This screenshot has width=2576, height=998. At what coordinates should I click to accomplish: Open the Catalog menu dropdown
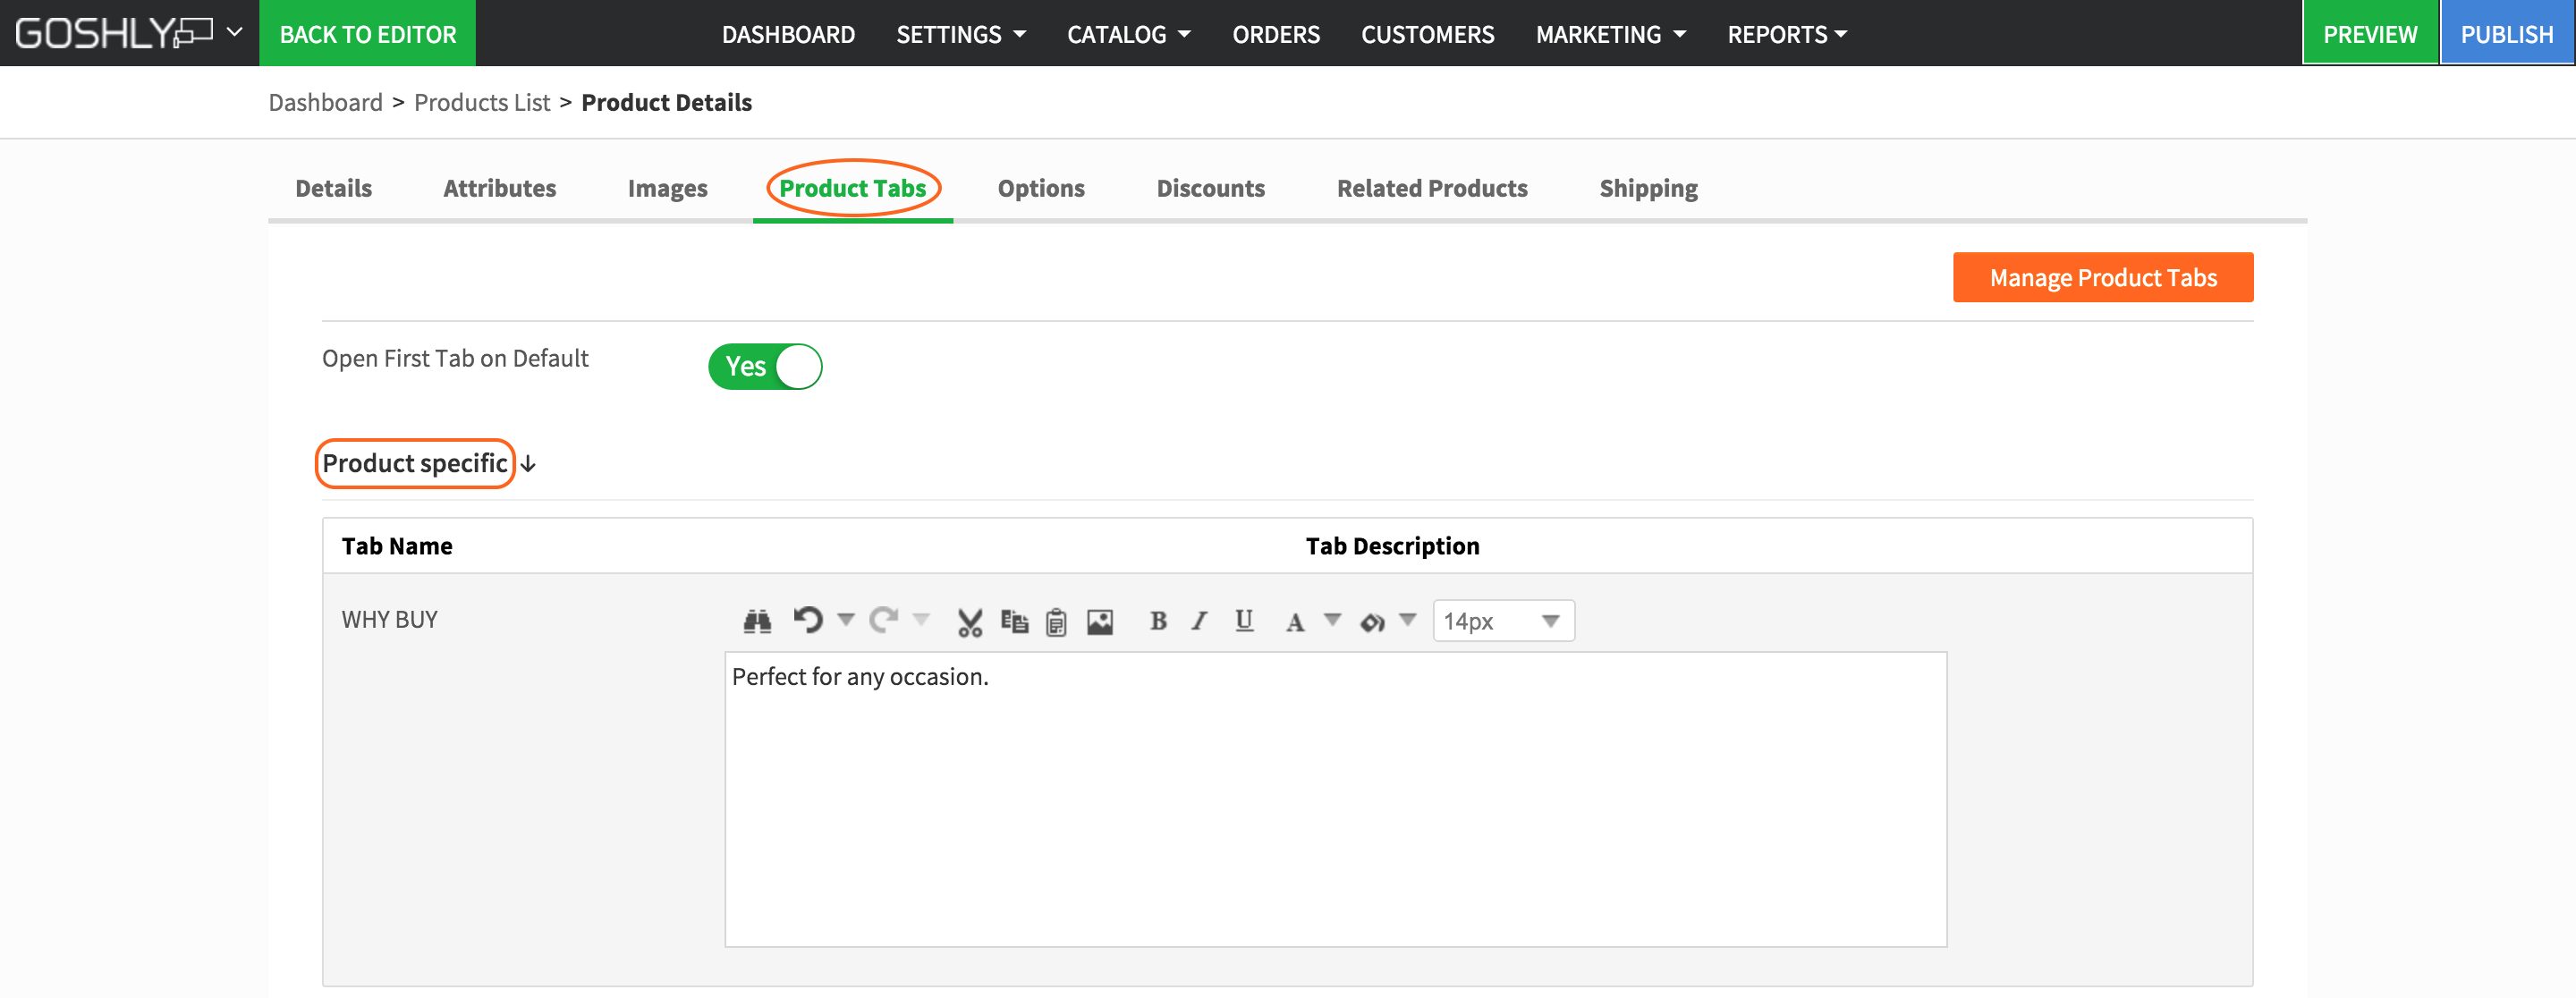pyautogui.click(x=1128, y=34)
